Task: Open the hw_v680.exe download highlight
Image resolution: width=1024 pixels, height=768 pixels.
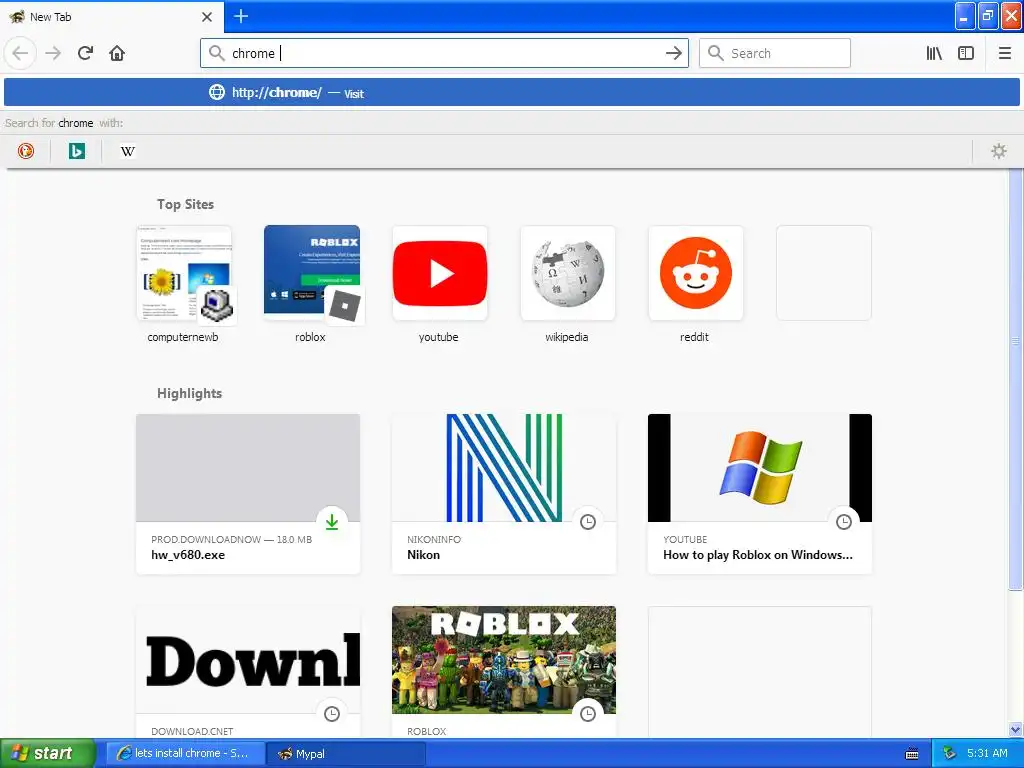Action: point(248,494)
